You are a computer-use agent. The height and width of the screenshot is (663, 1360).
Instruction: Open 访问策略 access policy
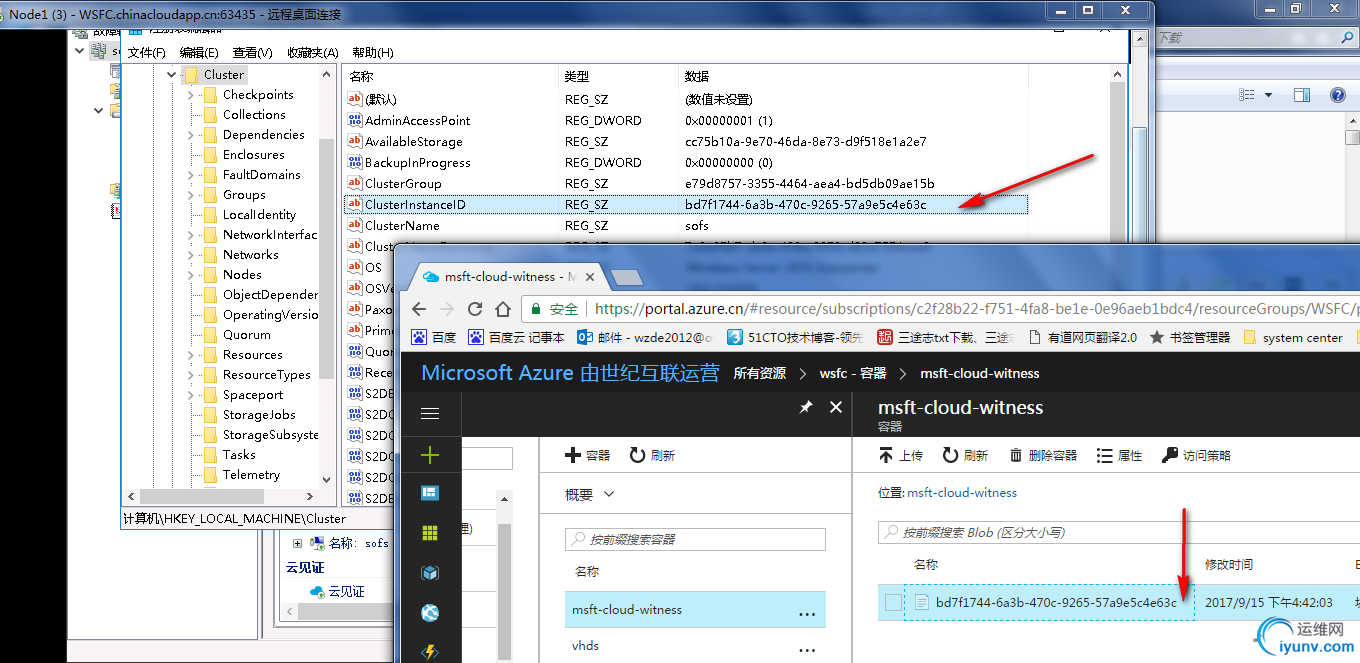point(1197,455)
